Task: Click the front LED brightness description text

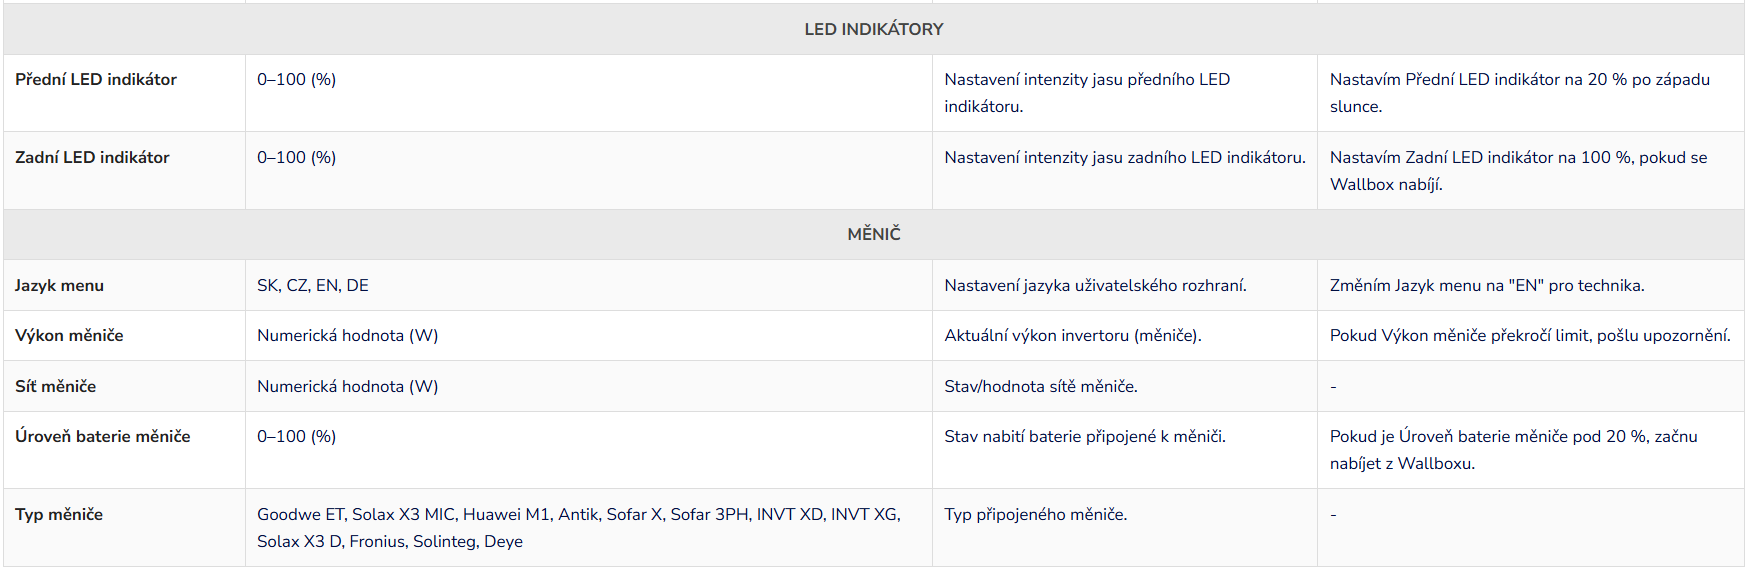Action: tap(1086, 92)
